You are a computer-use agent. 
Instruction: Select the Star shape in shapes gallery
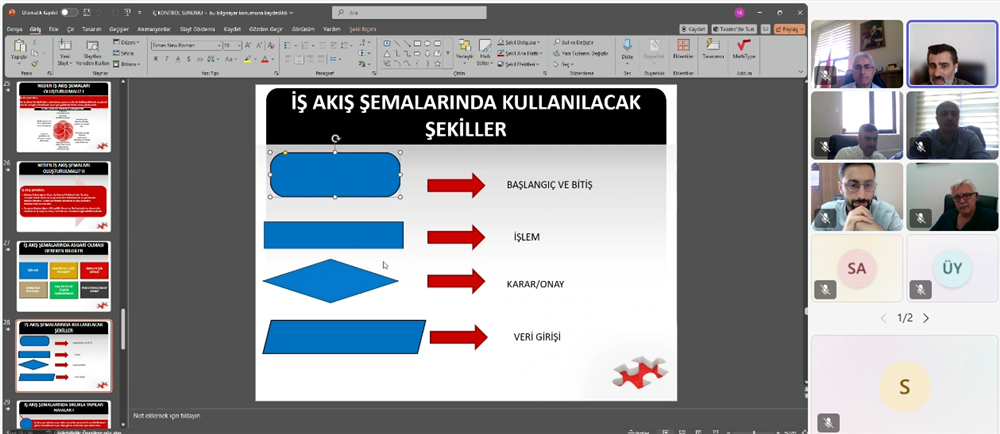[438, 64]
